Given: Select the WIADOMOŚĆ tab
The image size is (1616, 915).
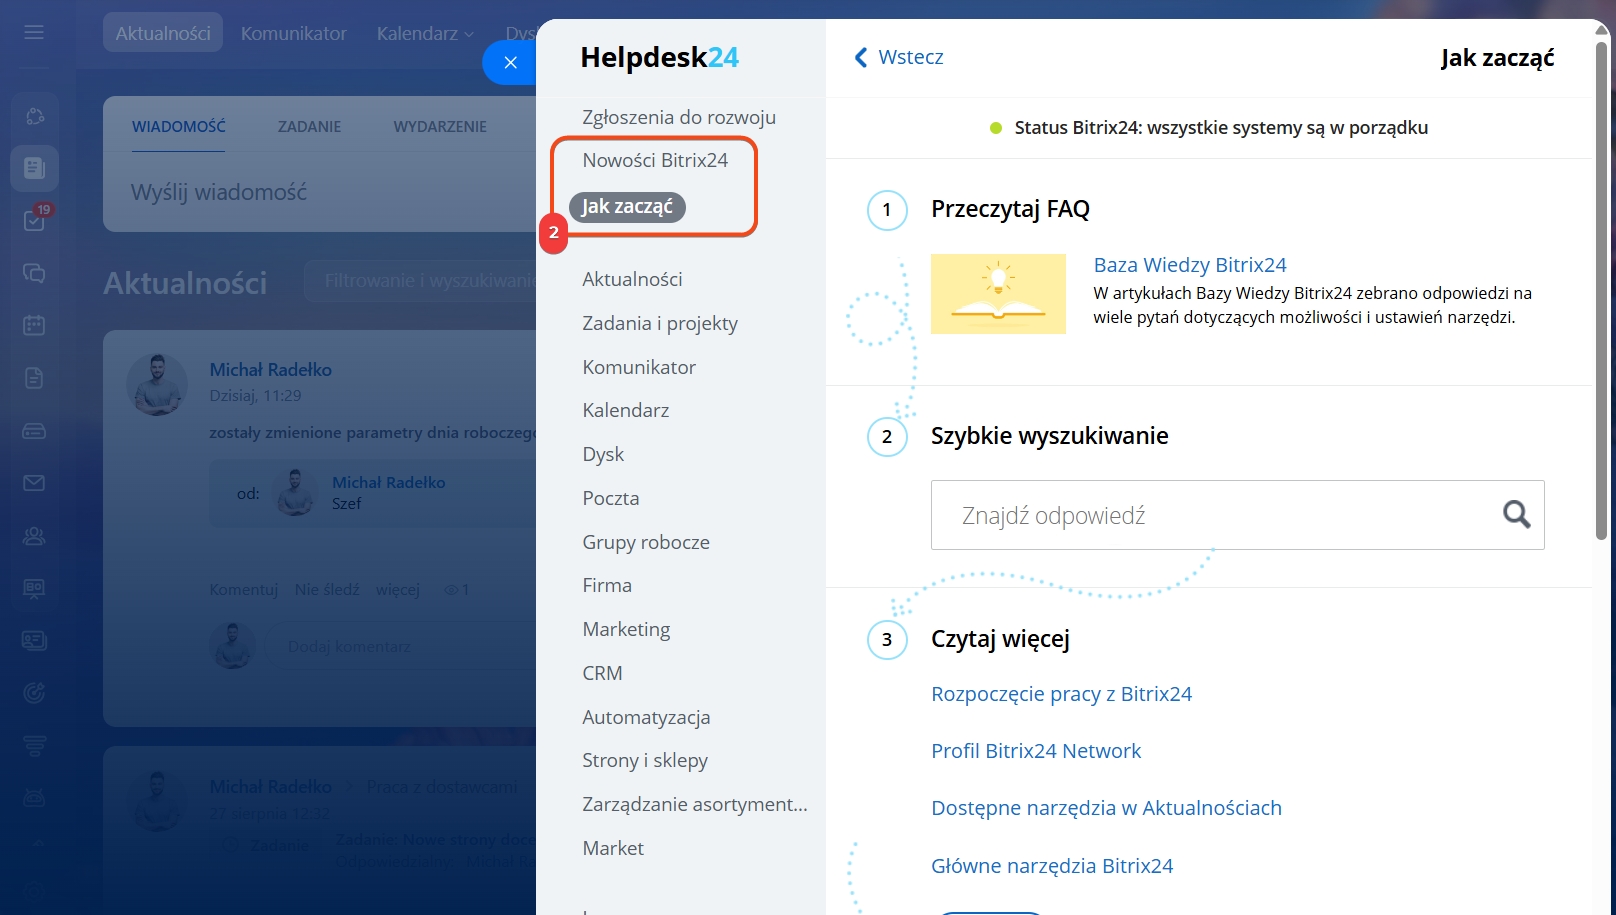Looking at the screenshot, I should coord(178,126).
